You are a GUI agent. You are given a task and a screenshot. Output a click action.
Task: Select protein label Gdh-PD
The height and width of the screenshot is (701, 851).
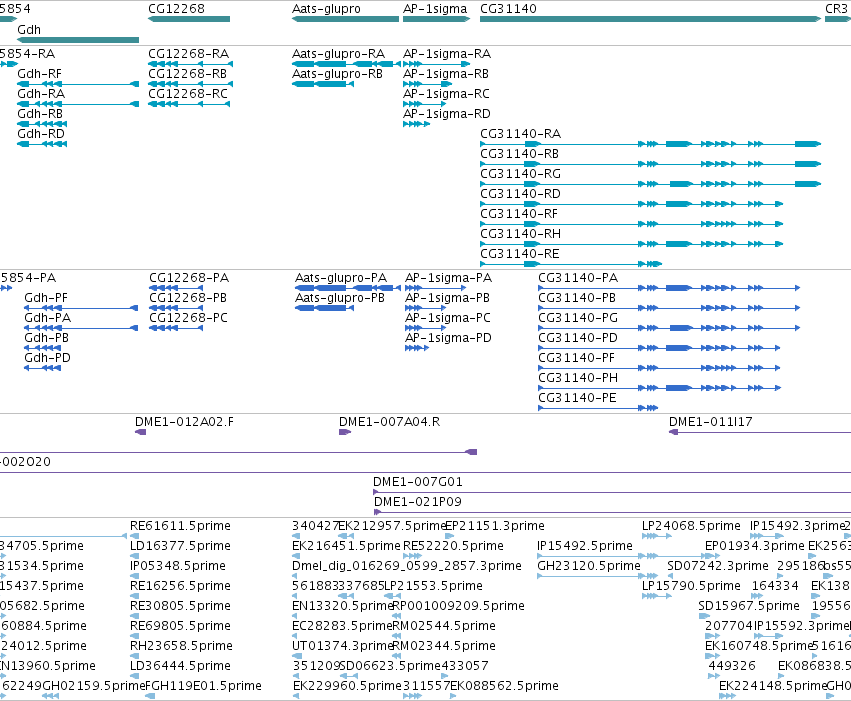click(x=47, y=358)
